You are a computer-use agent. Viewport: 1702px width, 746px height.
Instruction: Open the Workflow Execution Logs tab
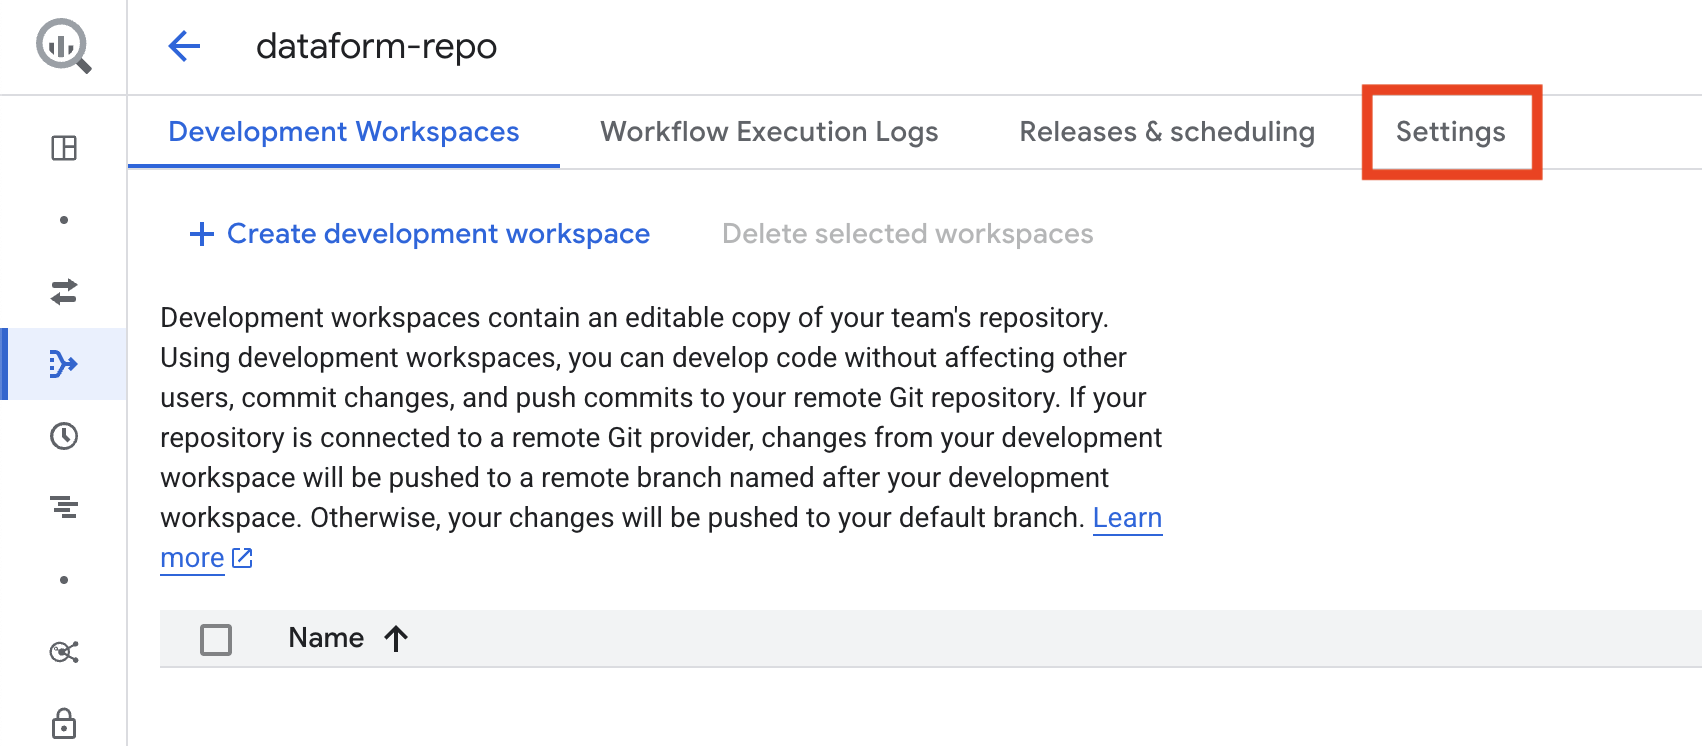pyautogui.click(x=769, y=132)
